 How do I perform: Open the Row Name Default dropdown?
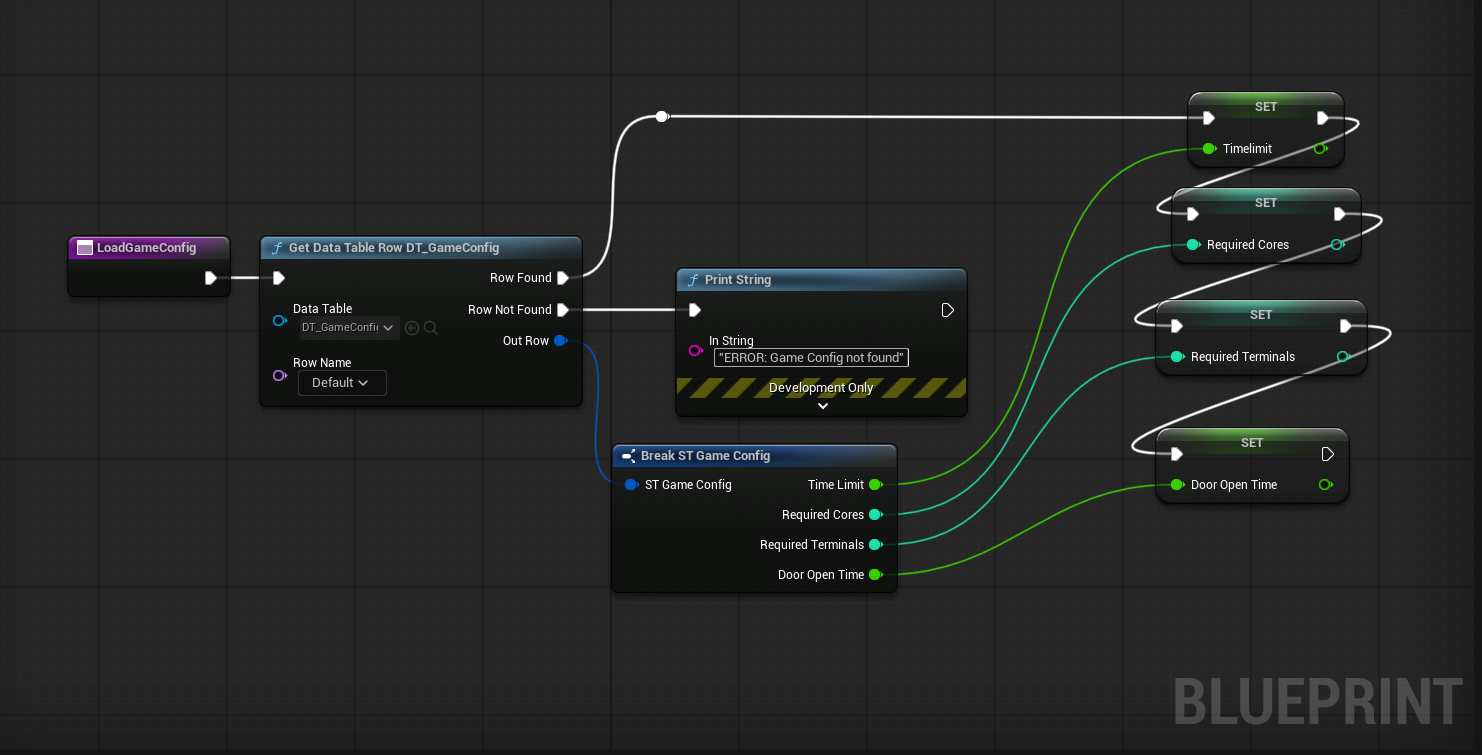(x=342, y=383)
